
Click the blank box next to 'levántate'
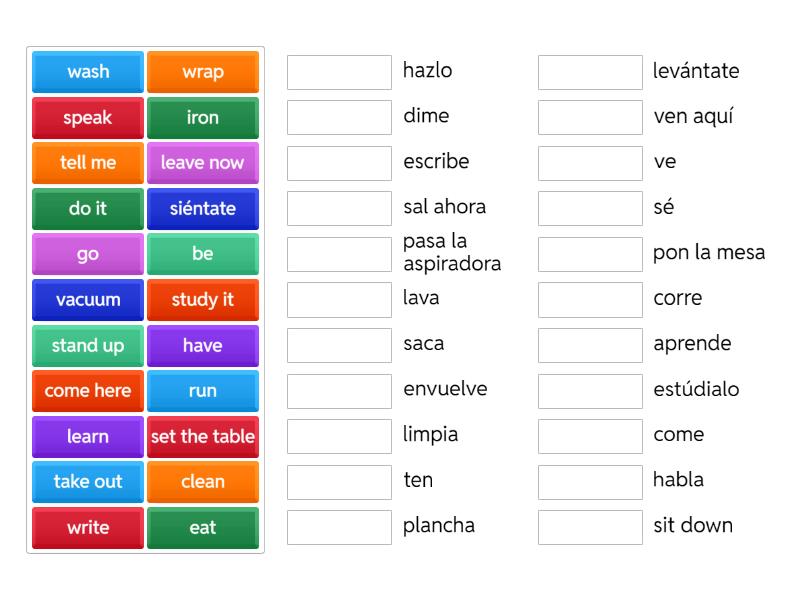click(590, 72)
